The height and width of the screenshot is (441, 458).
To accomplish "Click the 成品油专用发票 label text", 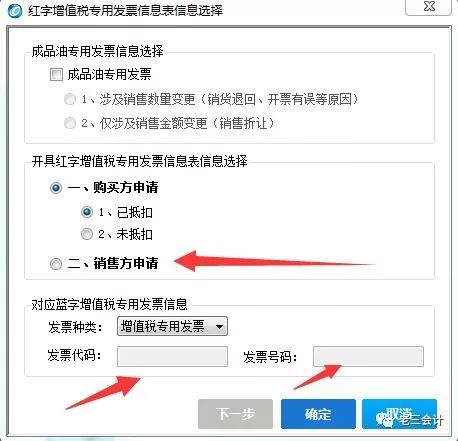I will point(109,74).
